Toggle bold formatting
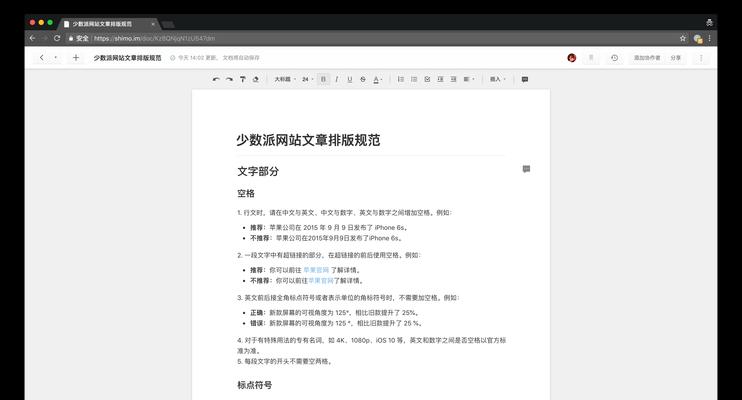 pyautogui.click(x=323, y=80)
